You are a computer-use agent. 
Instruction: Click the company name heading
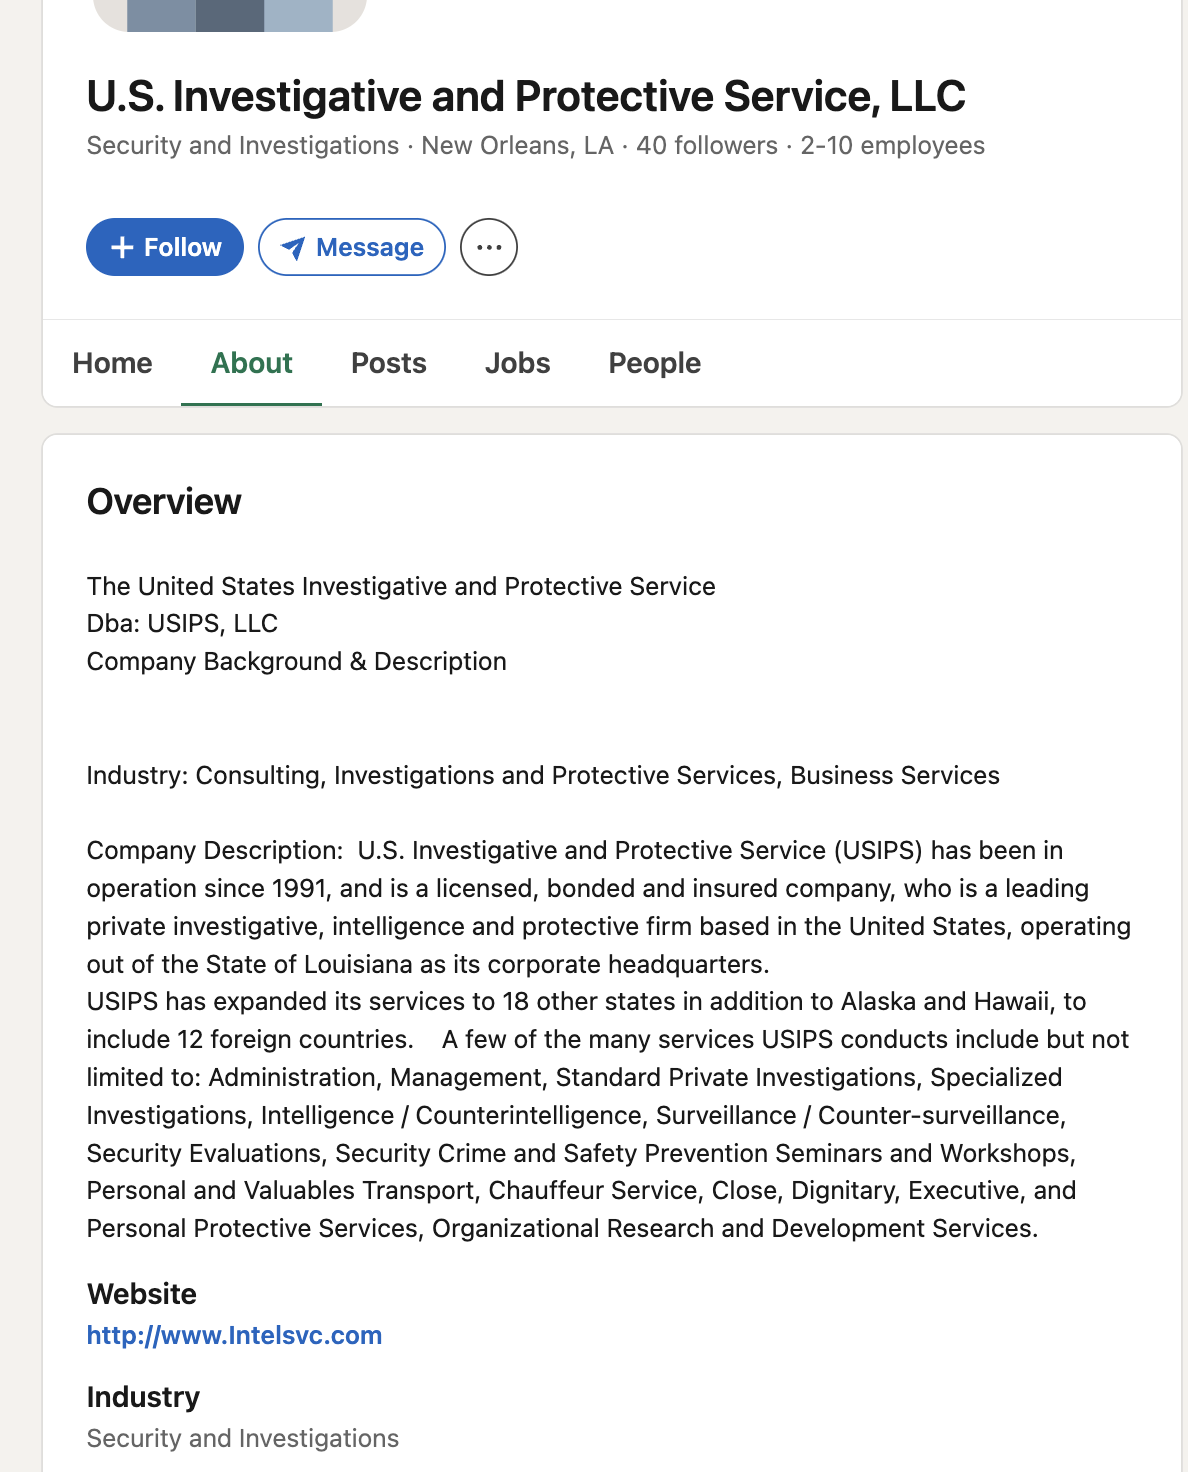pyautogui.click(x=526, y=96)
